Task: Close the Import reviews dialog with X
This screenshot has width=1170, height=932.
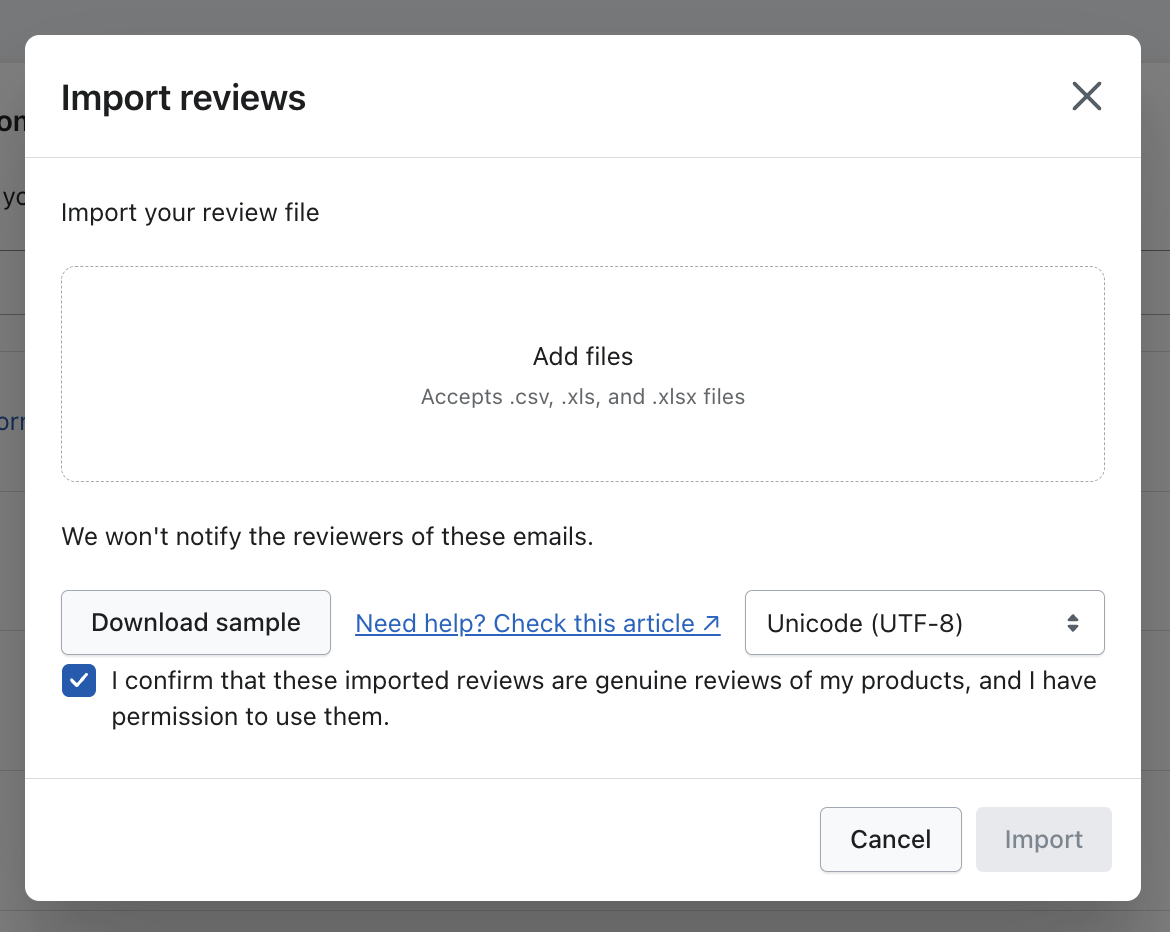Action: click(x=1086, y=96)
